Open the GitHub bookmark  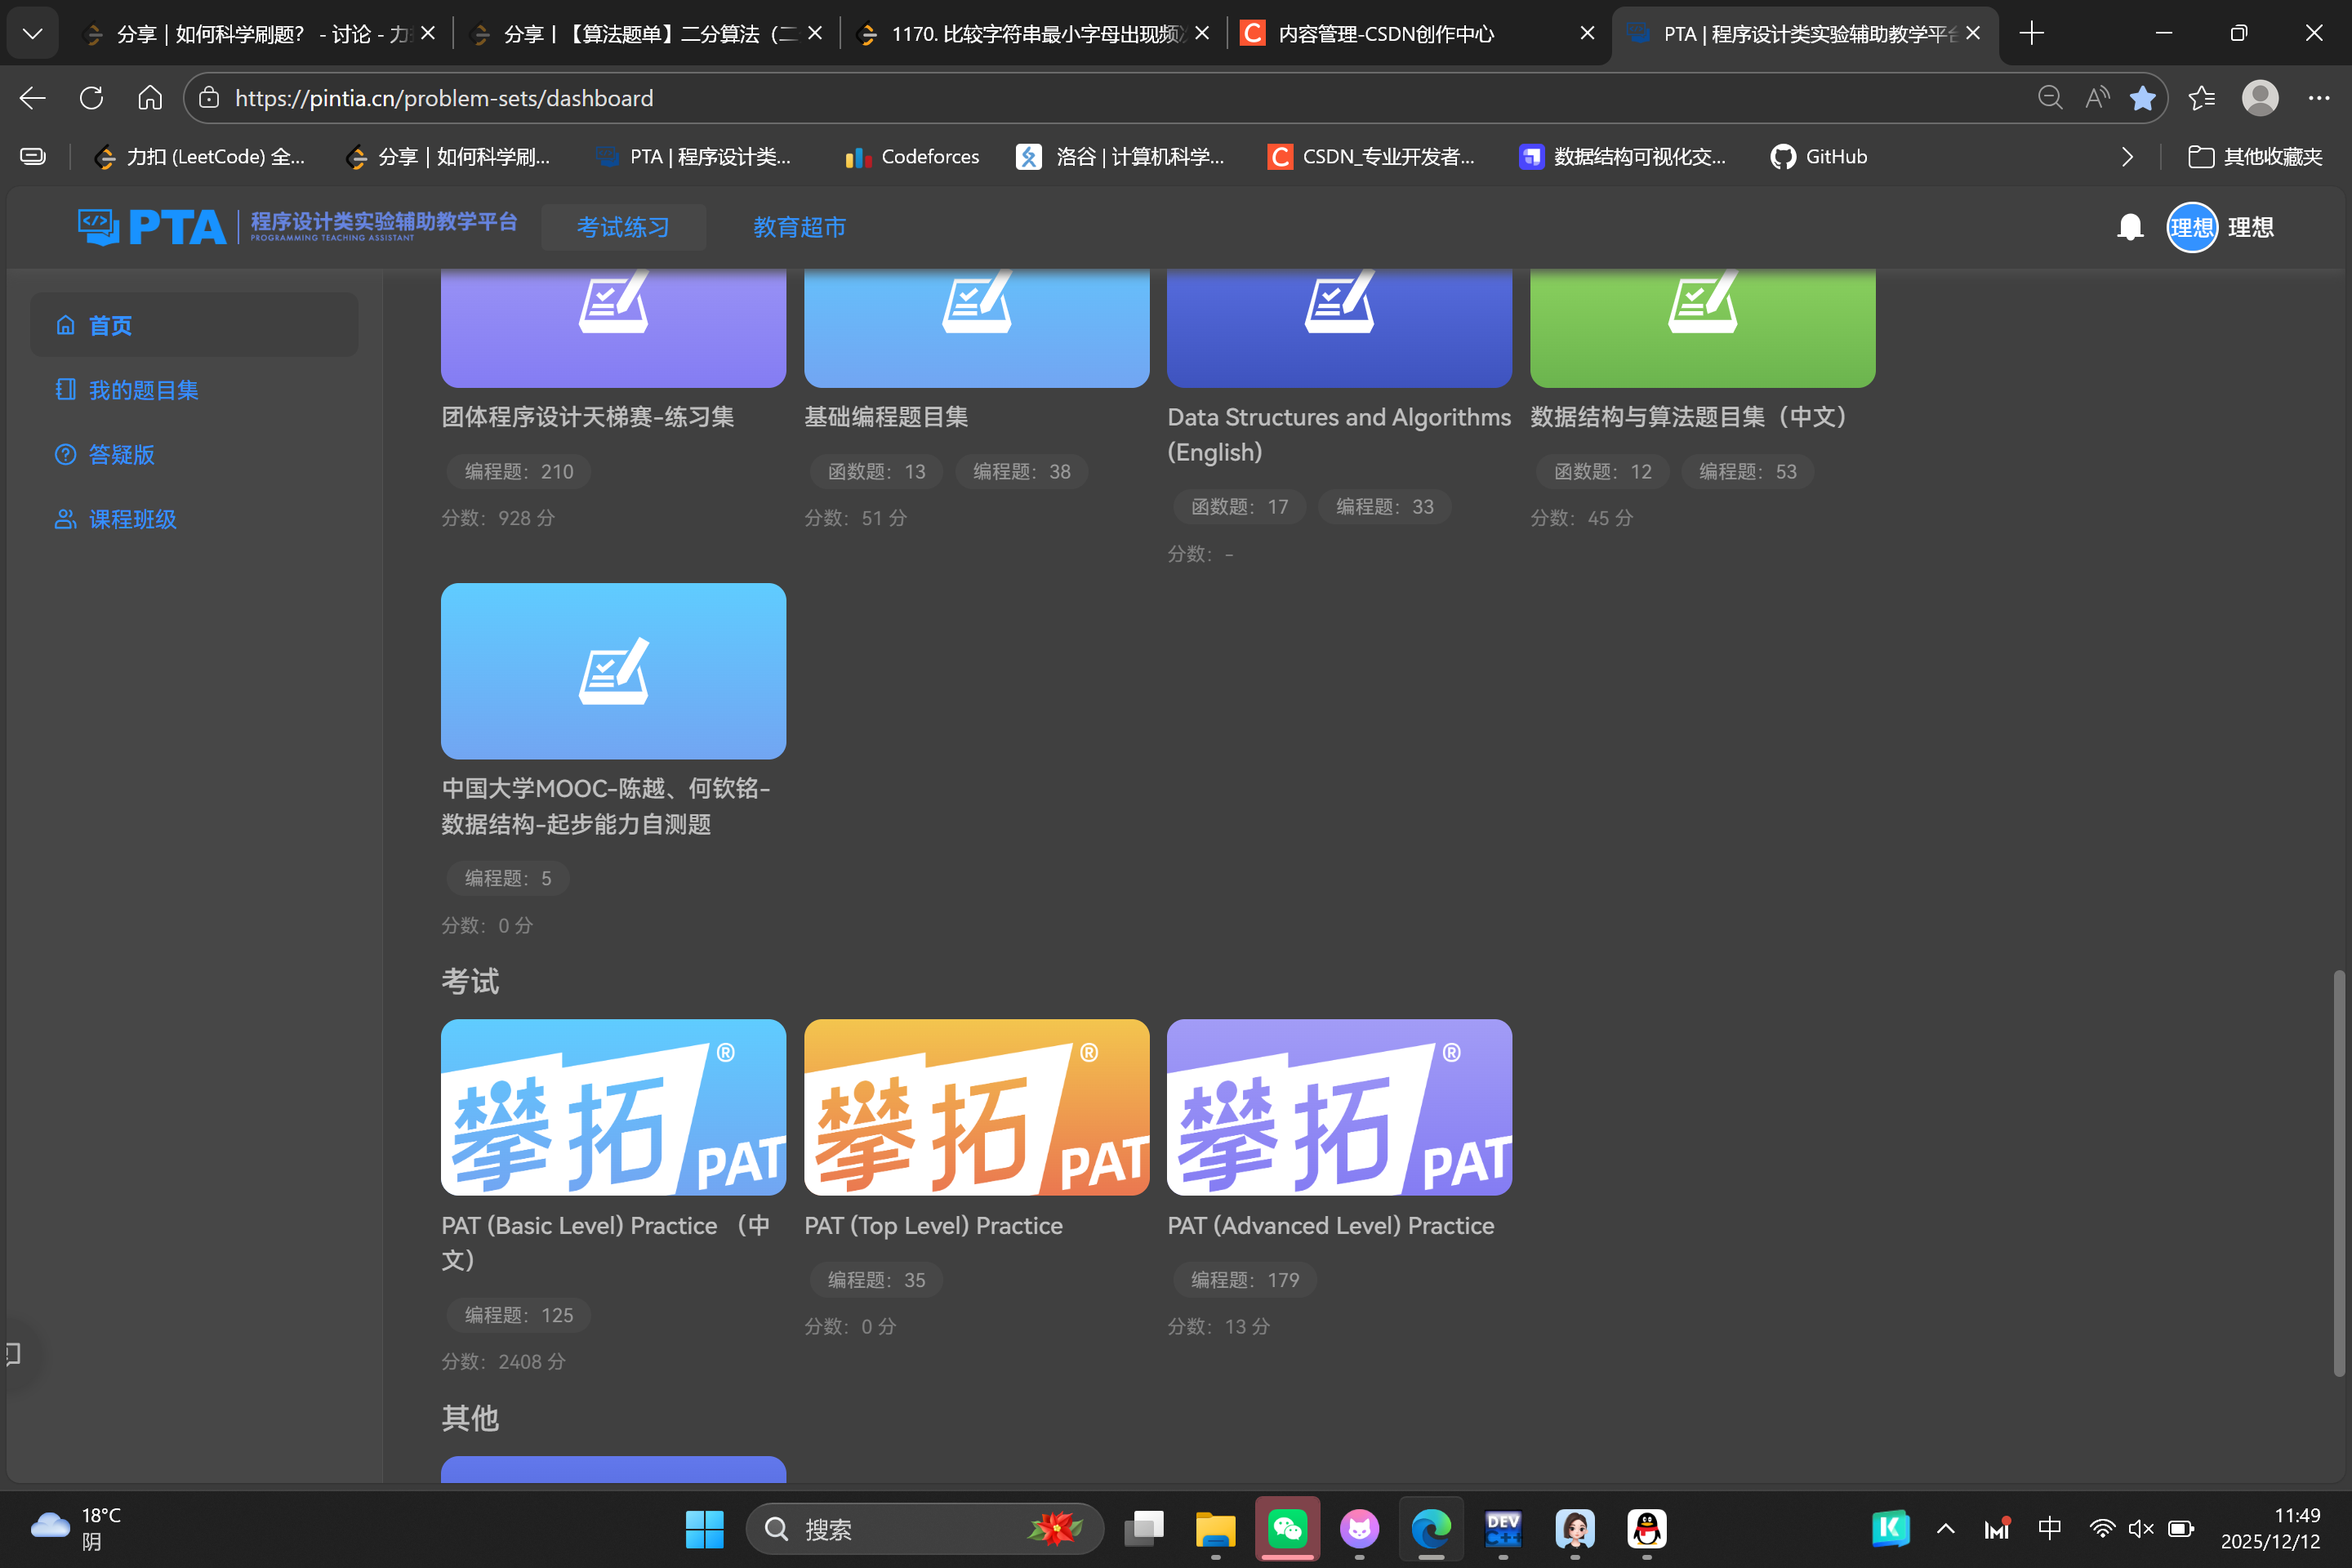(1818, 157)
